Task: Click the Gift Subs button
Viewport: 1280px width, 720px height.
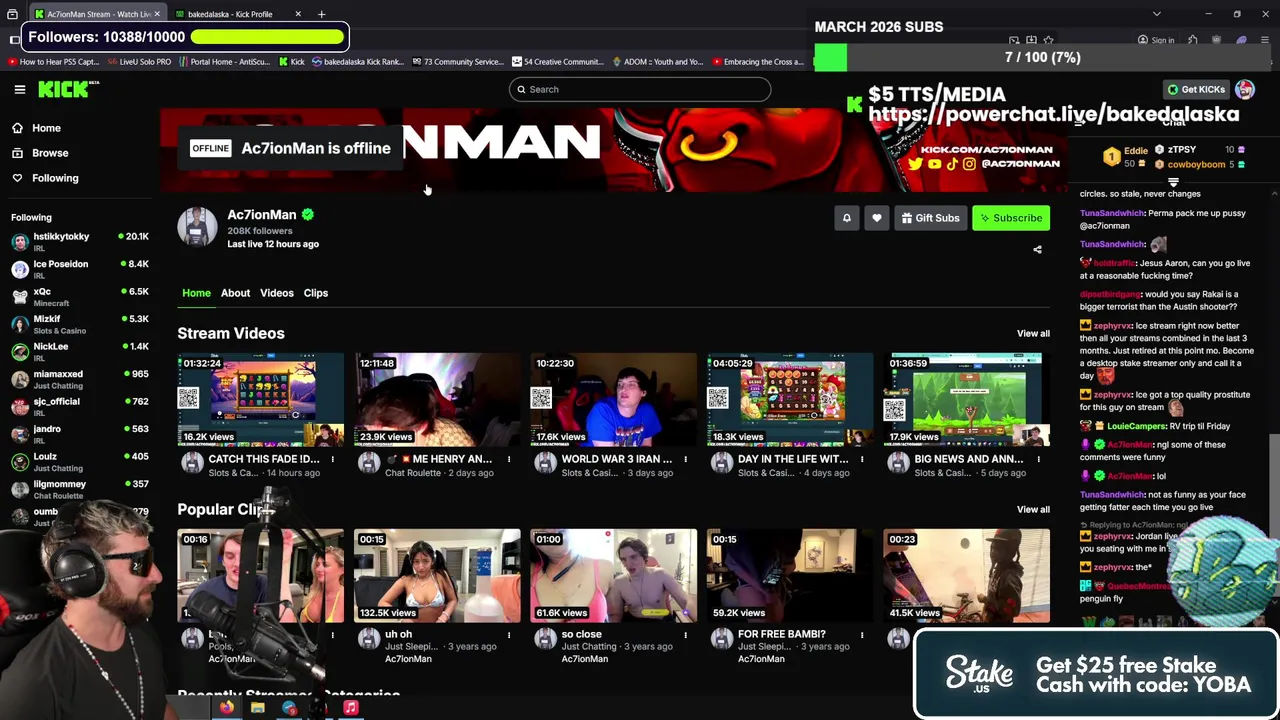Action: [930, 218]
